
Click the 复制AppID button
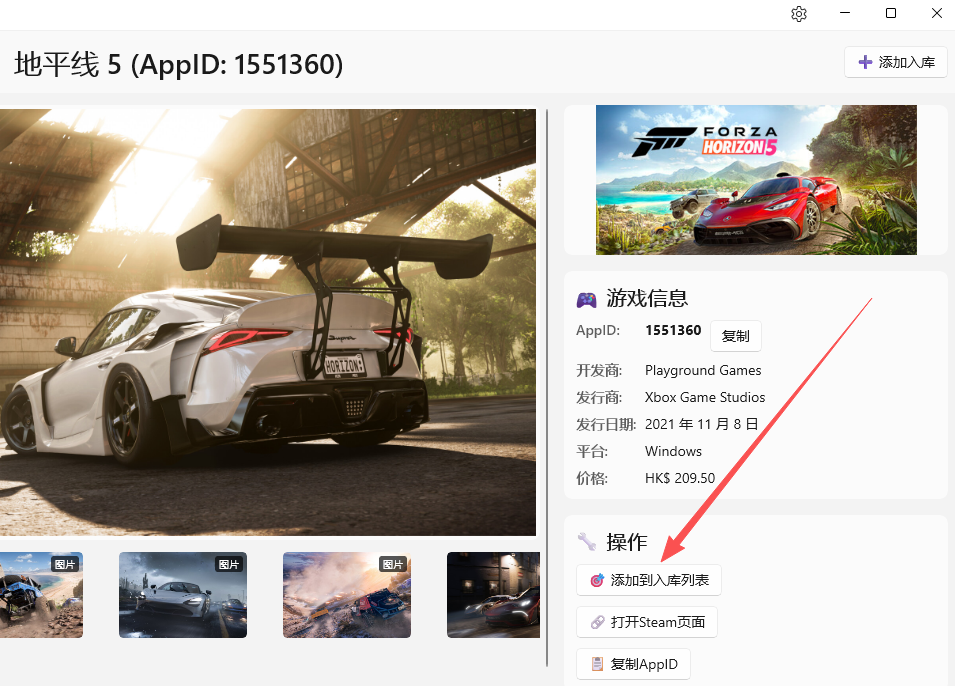633,664
